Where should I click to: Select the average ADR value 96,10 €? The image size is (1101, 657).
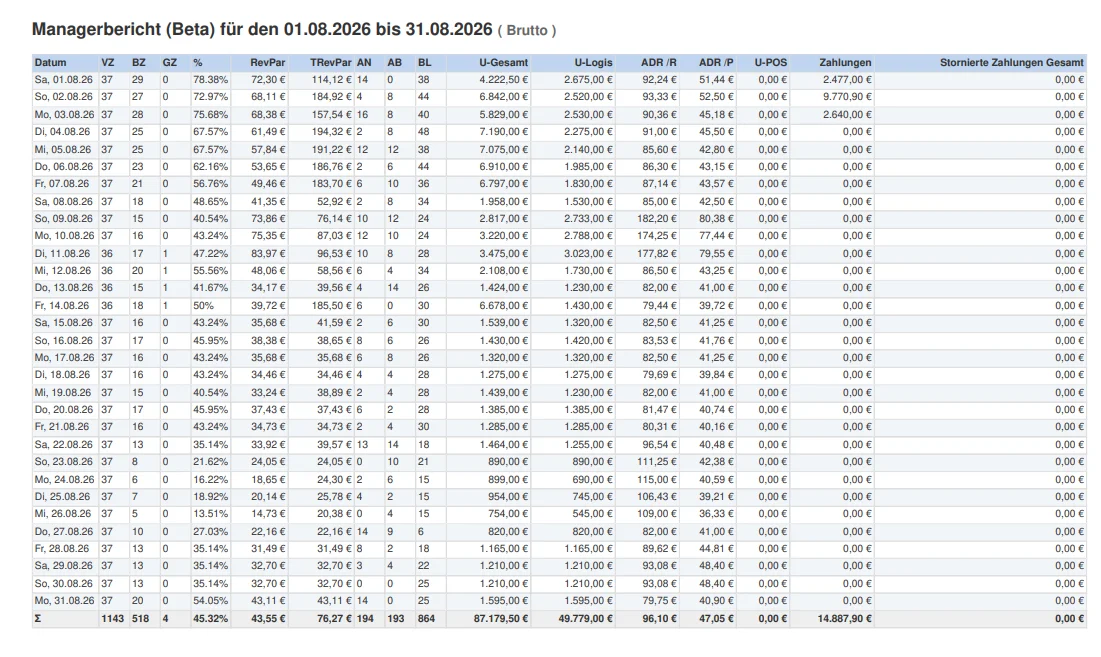tap(659, 618)
